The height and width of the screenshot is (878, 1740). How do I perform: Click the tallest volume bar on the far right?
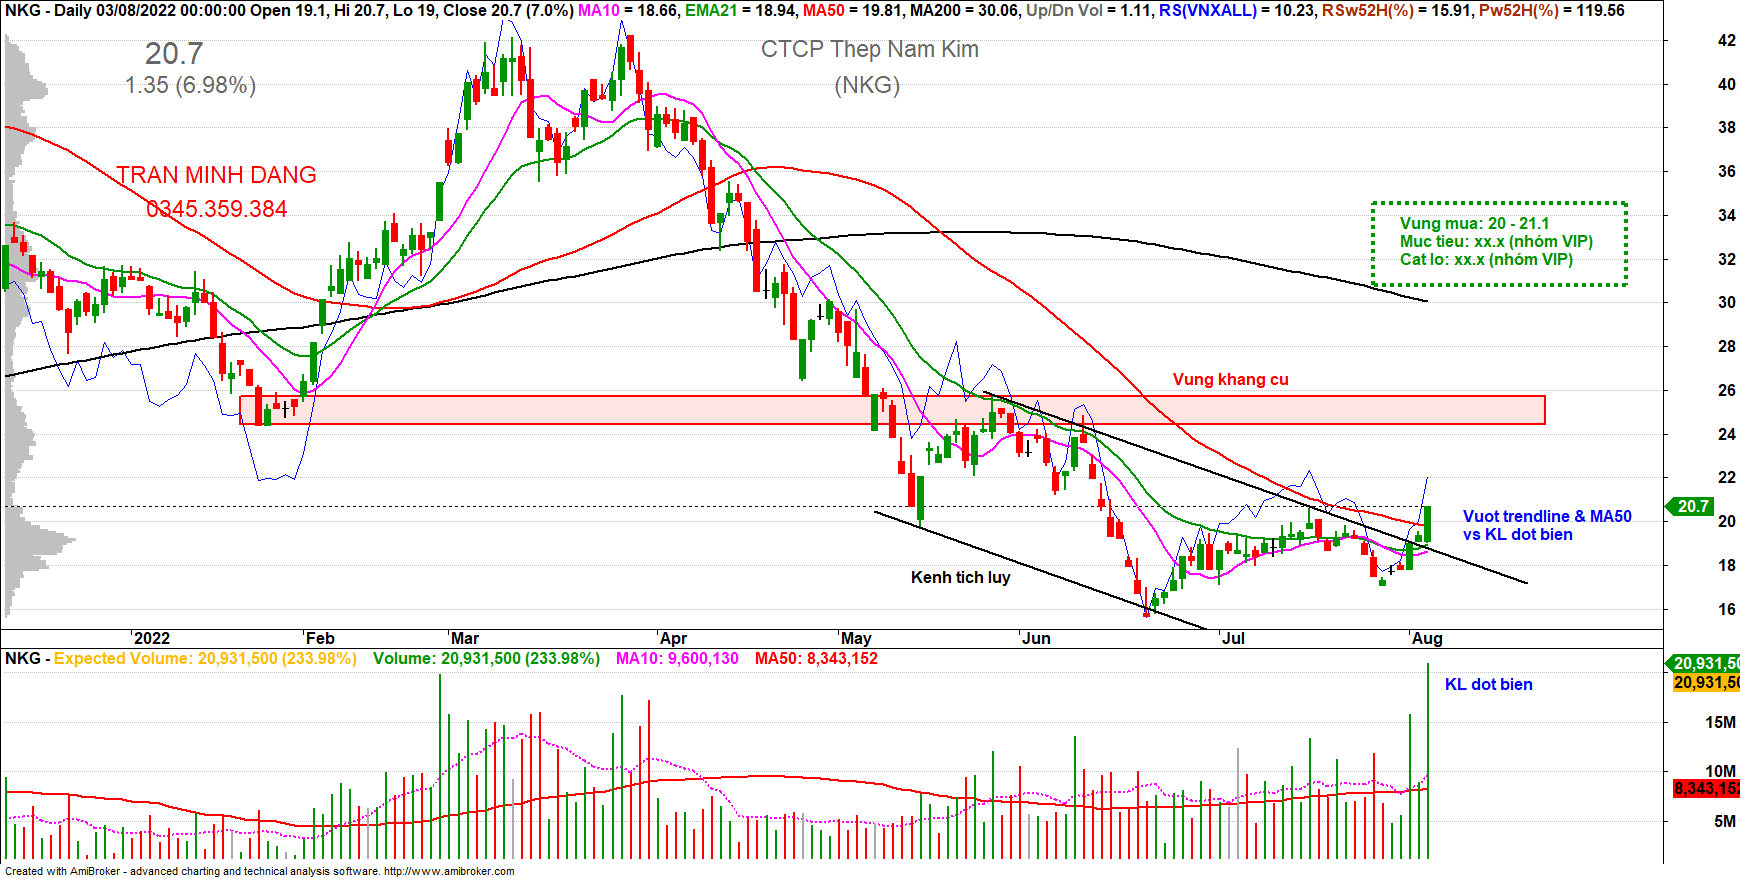click(x=1428, y=760)
